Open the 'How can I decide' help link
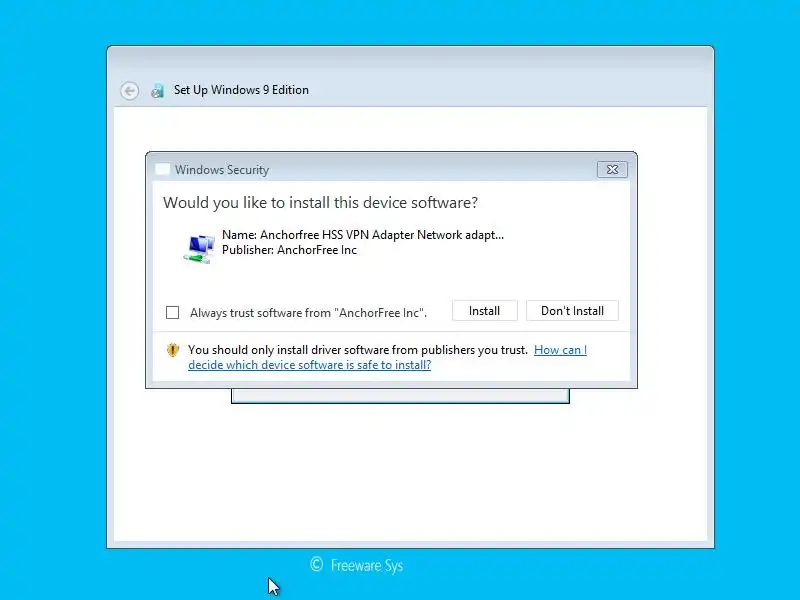800x600 pixels. [388, 358]
